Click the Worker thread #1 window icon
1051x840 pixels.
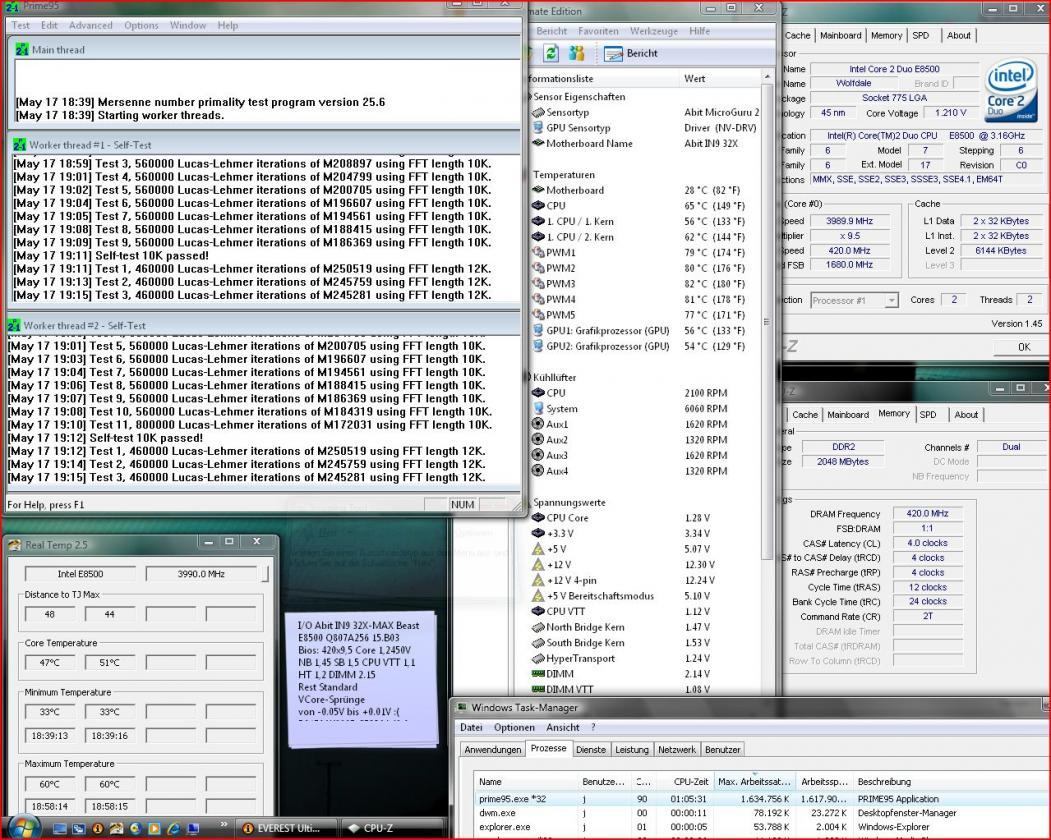pos(19,145)
